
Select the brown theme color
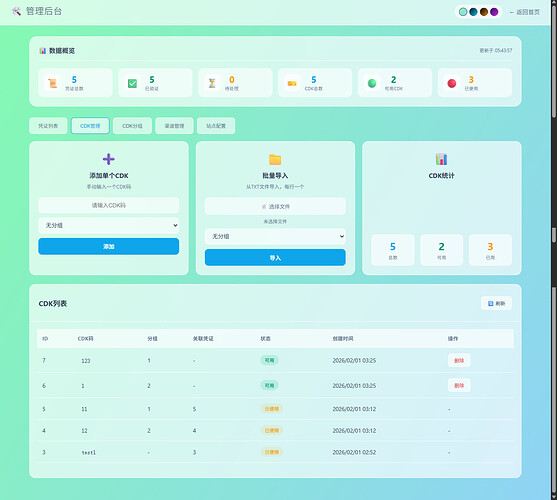(x=484, y=12)
